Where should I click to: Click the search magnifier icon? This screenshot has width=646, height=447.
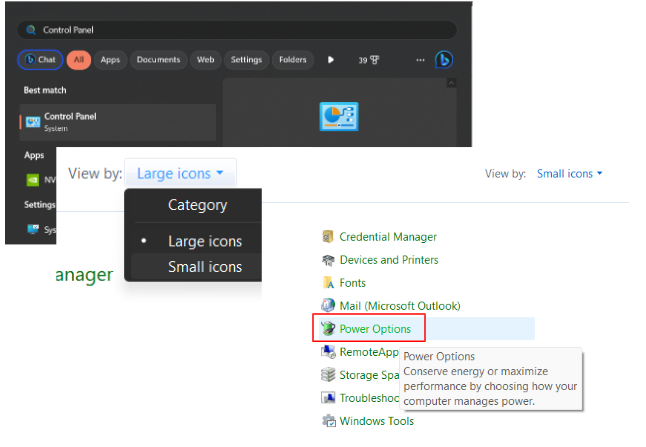31,30
